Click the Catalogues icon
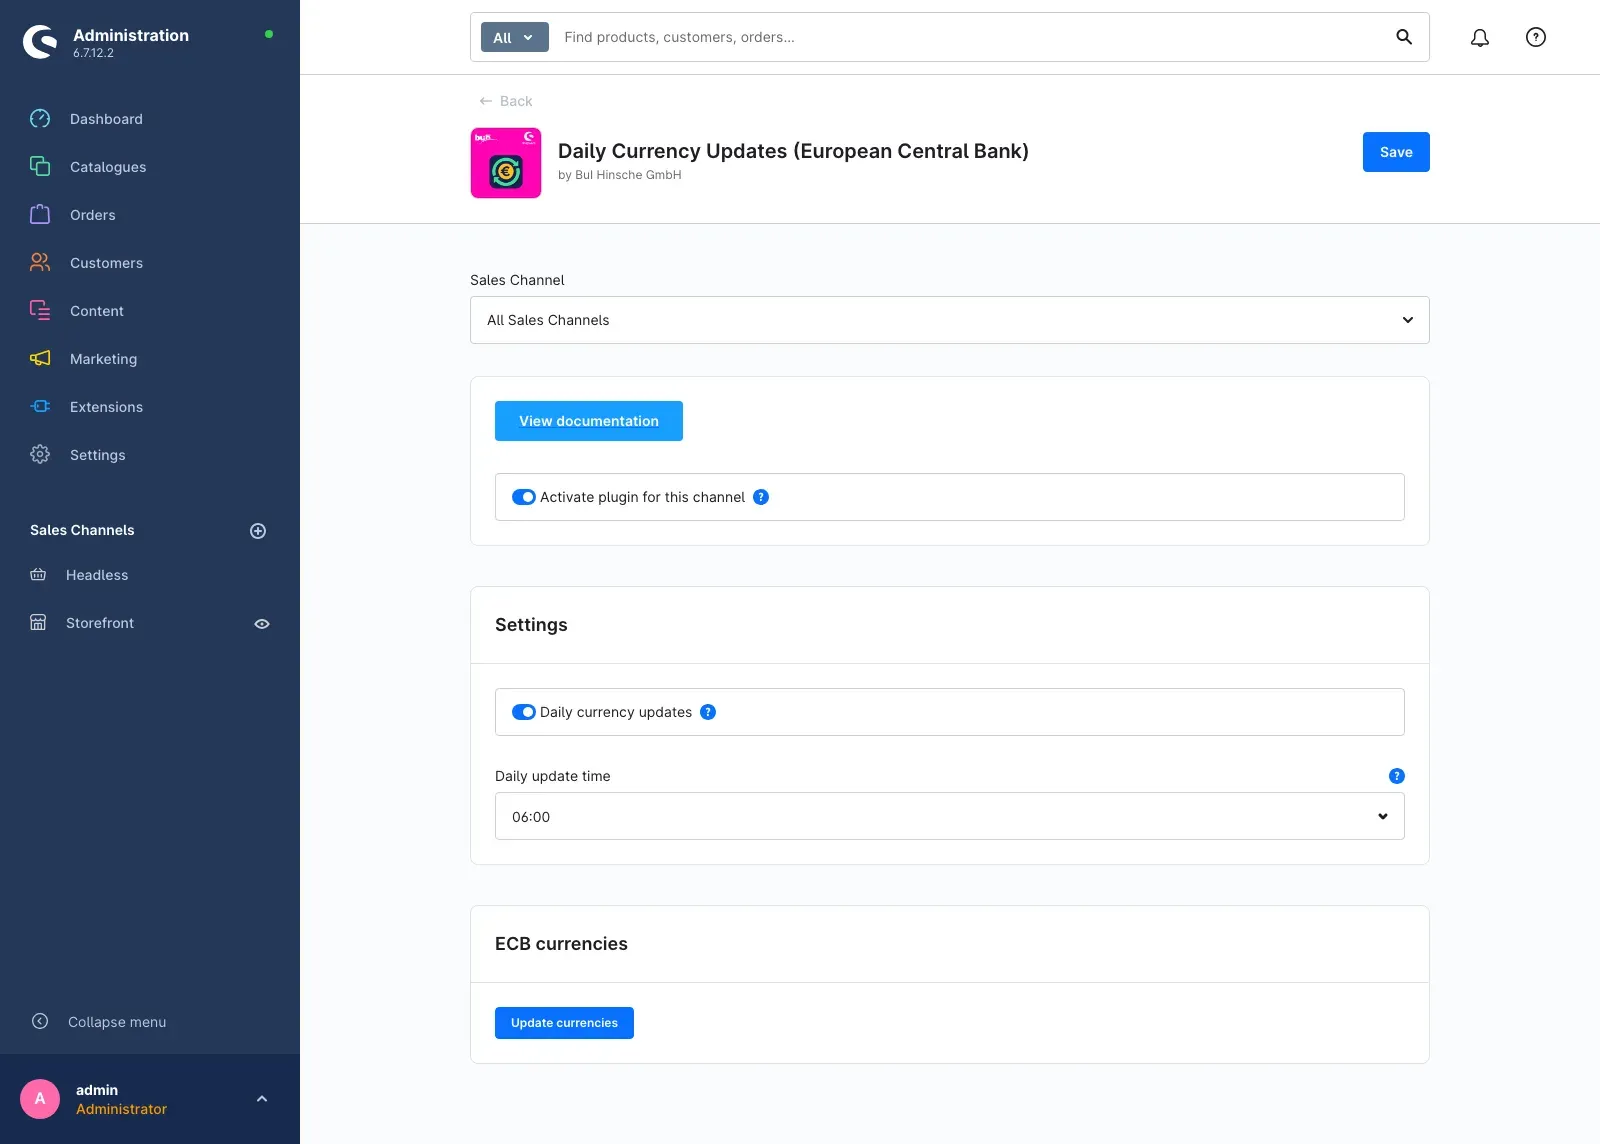Viewport: 1600px width, 1144px height. pos(40,167)
